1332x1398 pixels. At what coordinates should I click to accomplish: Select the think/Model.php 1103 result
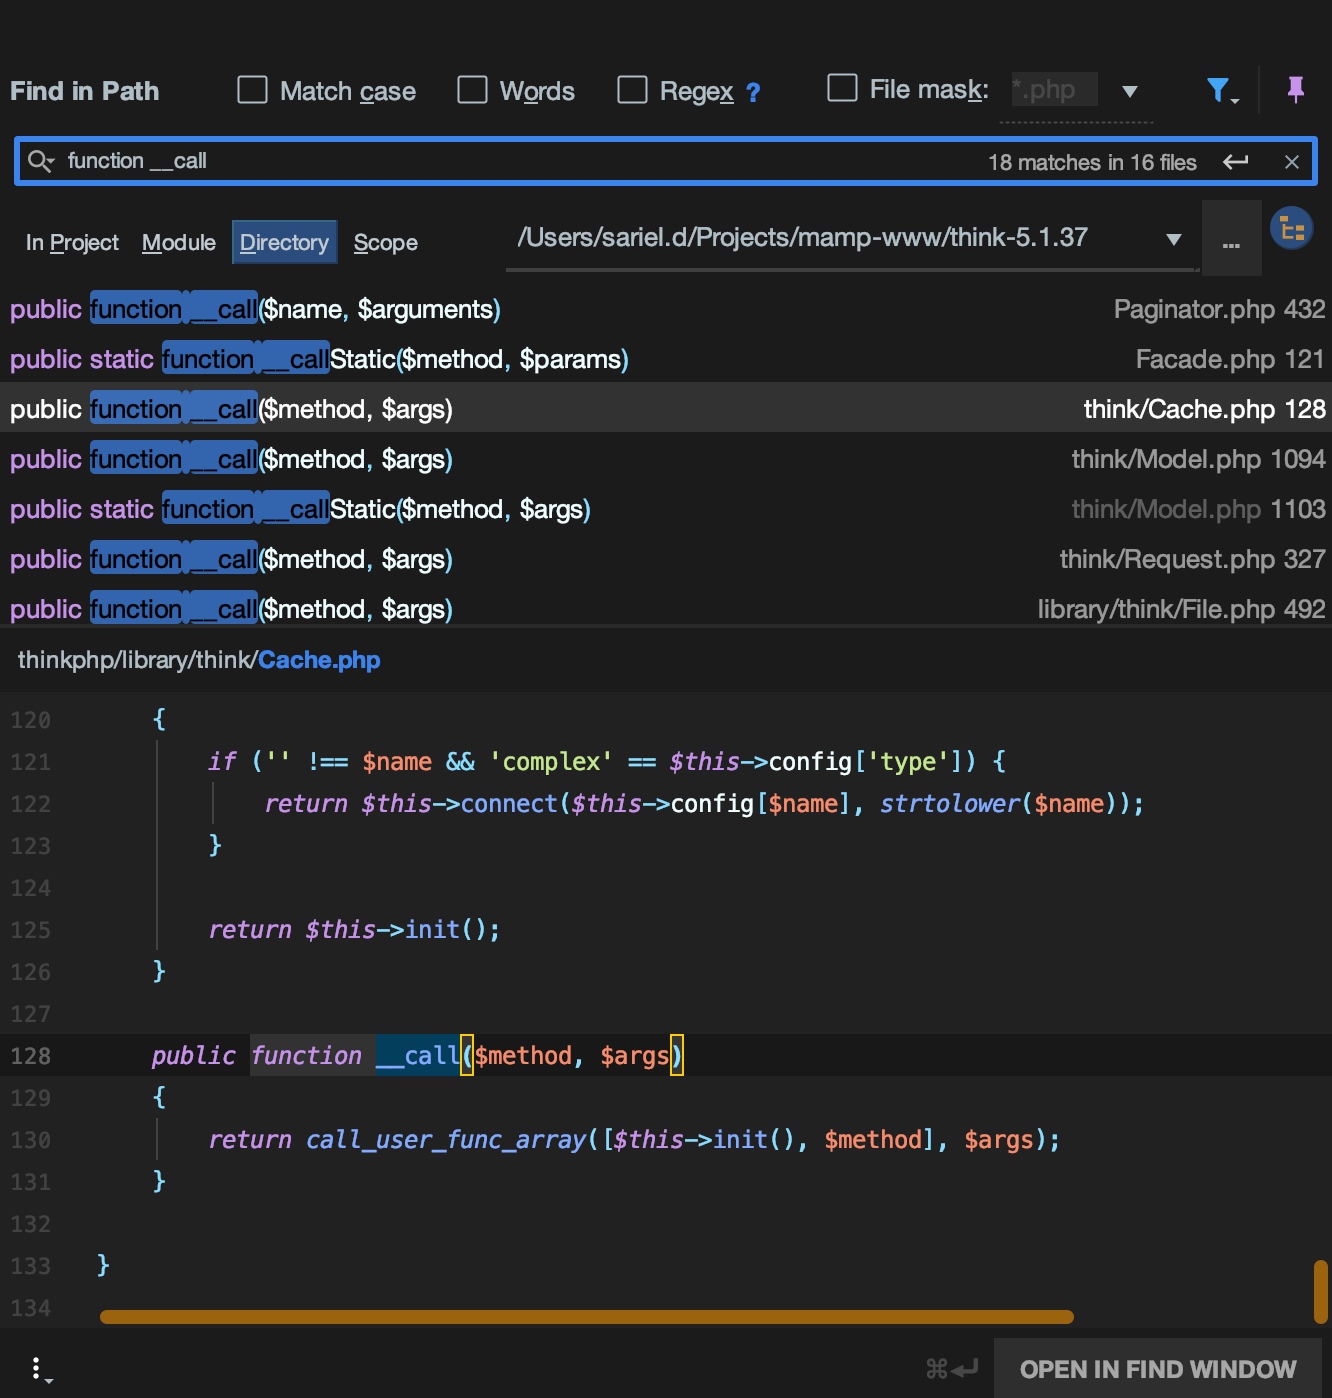click(x=666, y=509)
